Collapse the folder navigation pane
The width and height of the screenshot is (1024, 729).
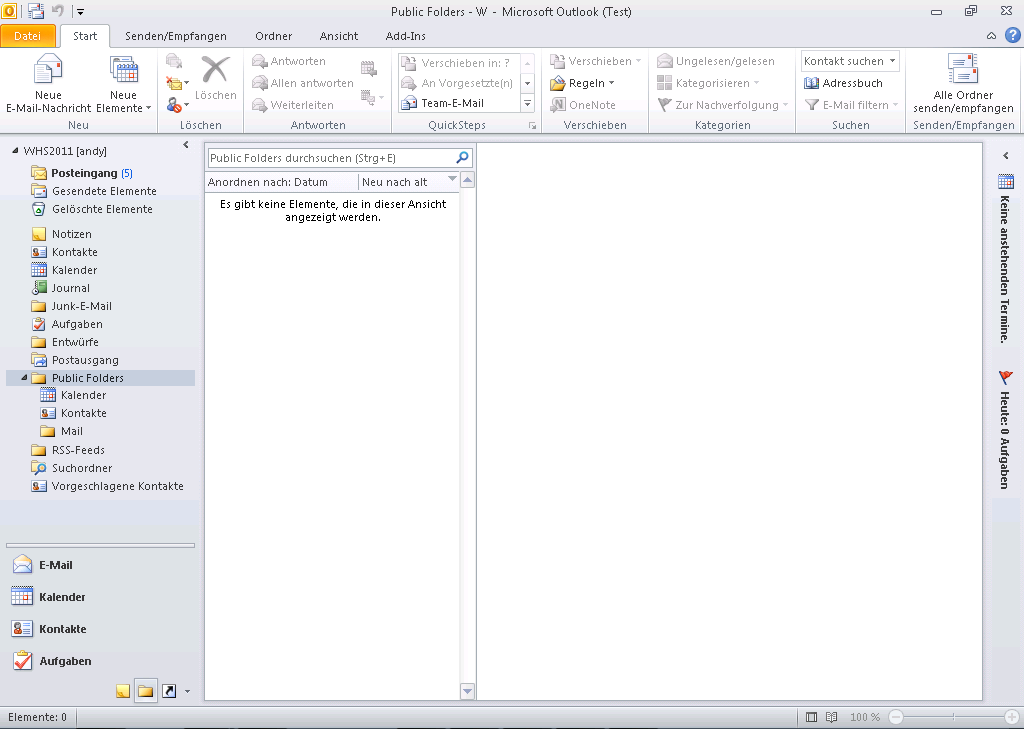[186, 146]
